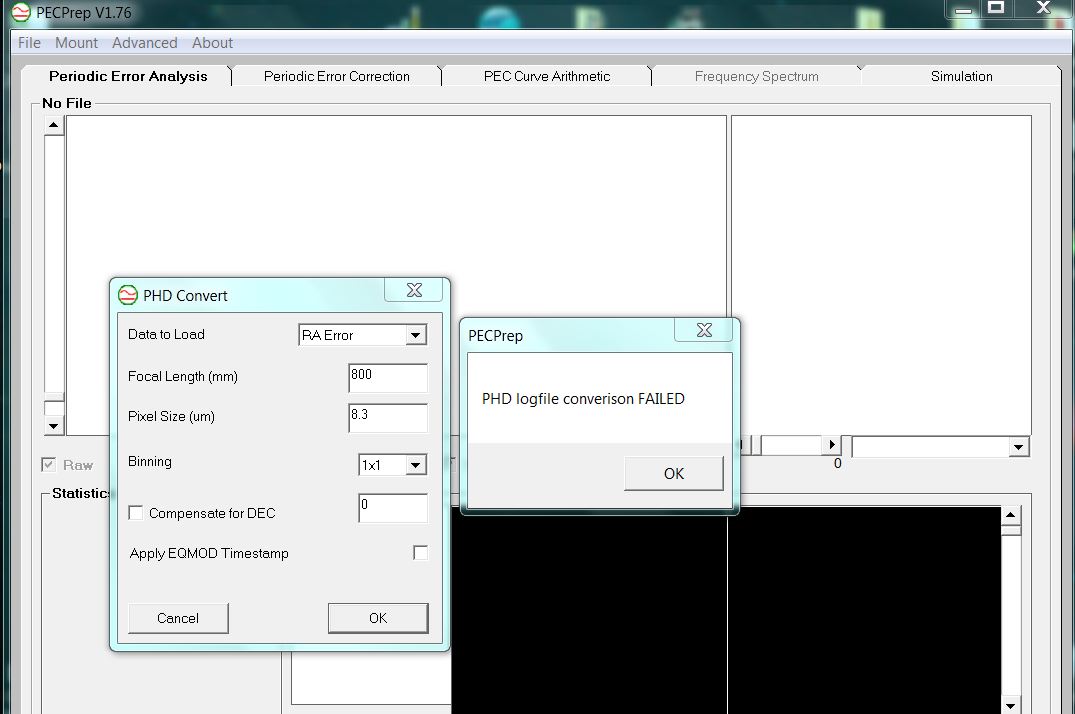Close the PECPrep error message box
Screen dimensions: 1075x714
[703, 330]
